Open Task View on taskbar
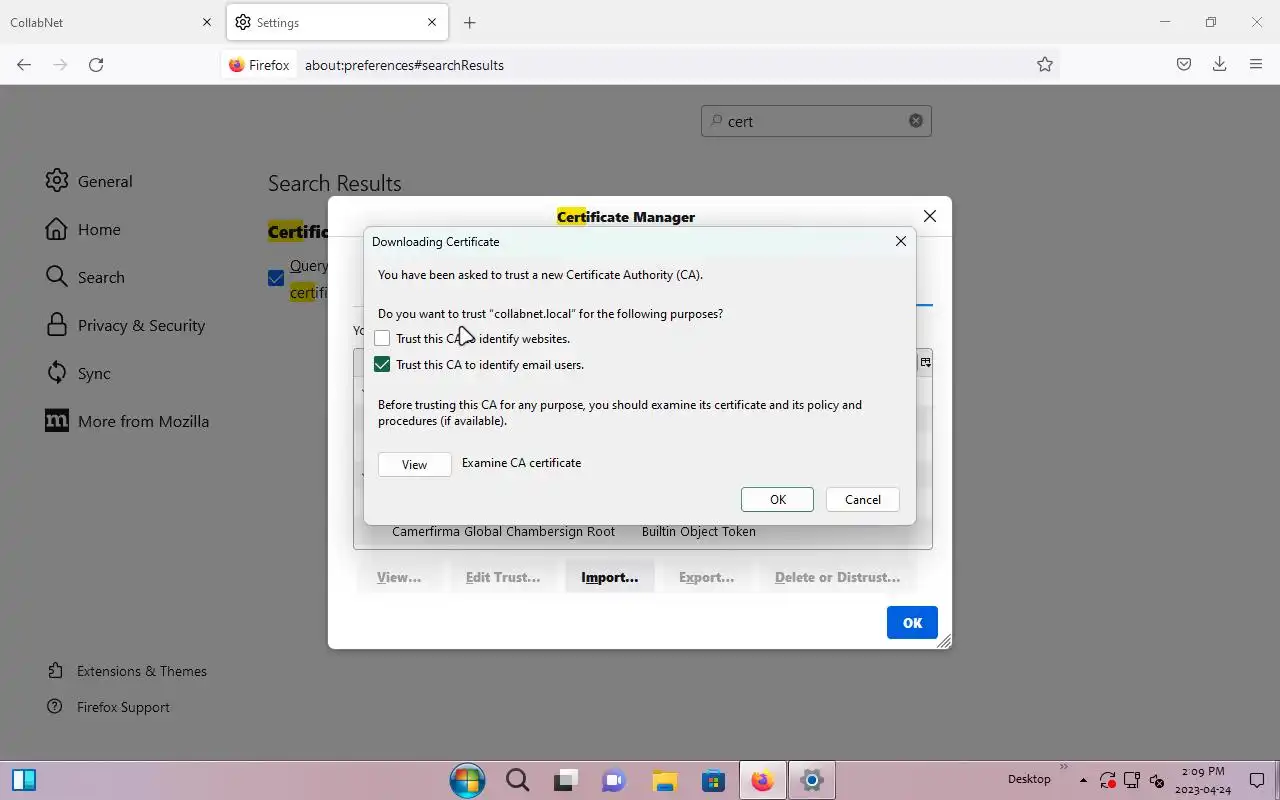 [x=566, y=780]
